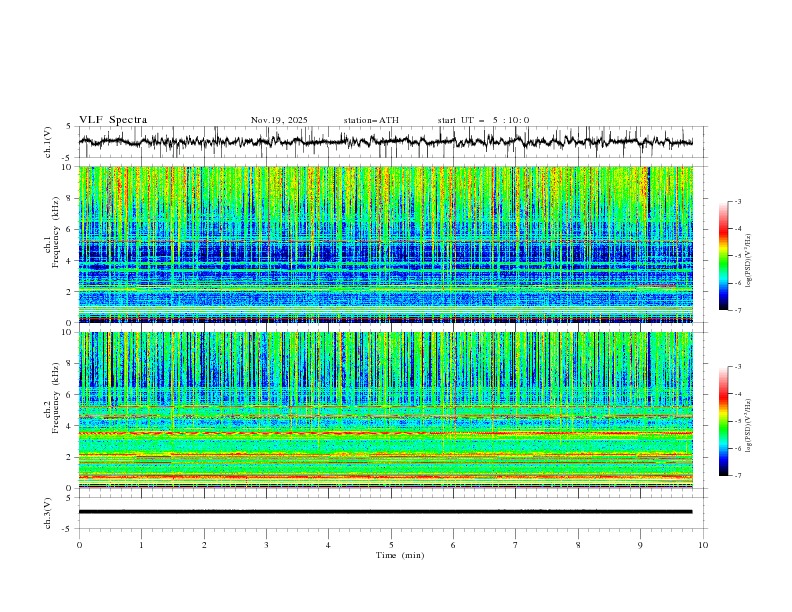792x612 pixels.
Task: Click the ch.3 flat voltage trace
Action: (385, 512)
